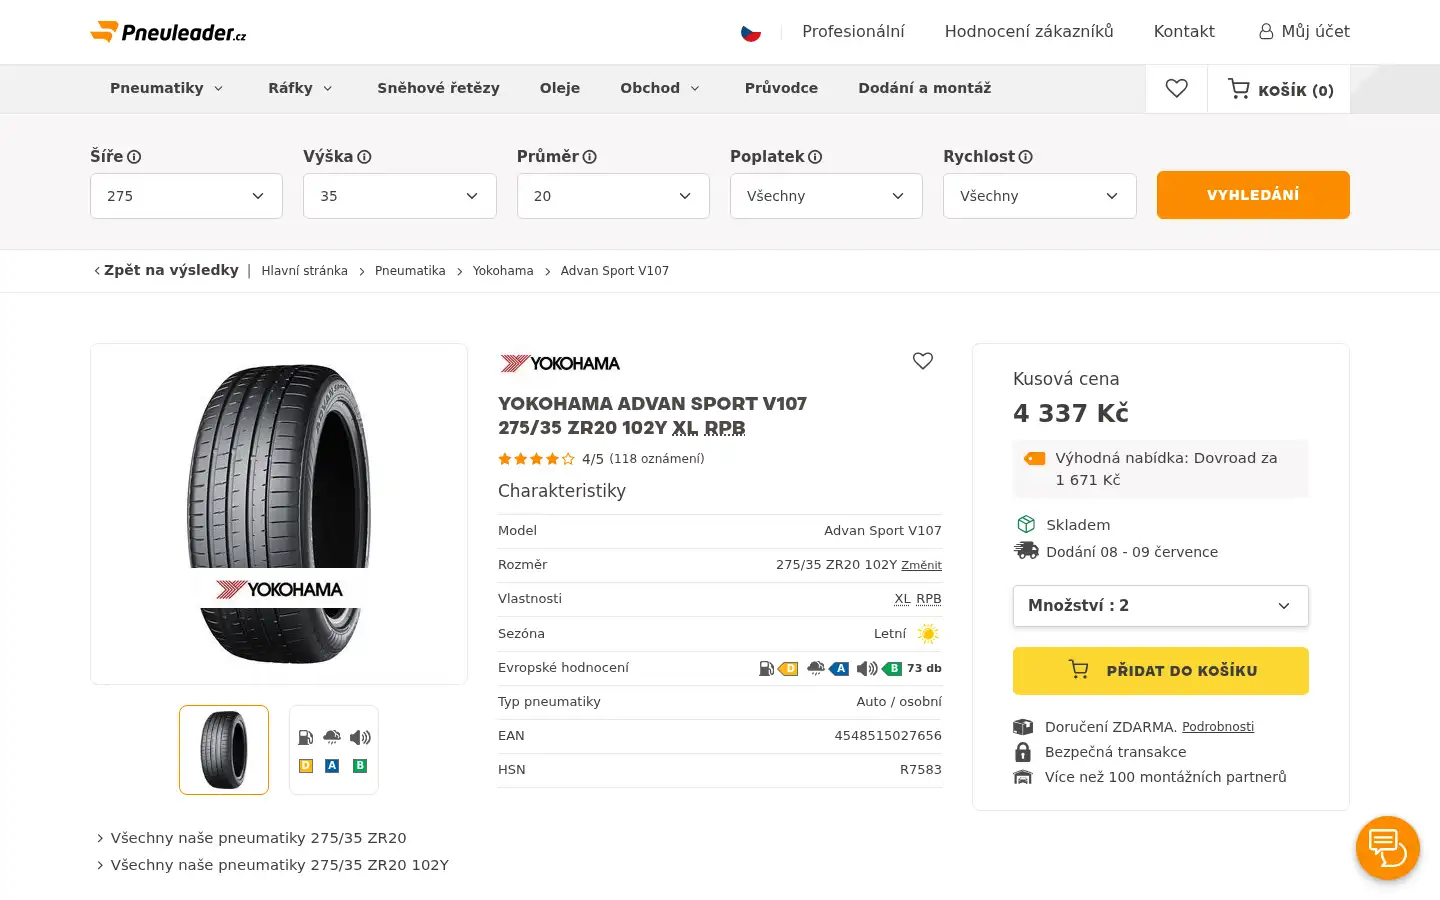The width and height of the screenshot is (1440, 900).
Task: Open Hodnocení zákazníků page
Action: [1029, 32]
